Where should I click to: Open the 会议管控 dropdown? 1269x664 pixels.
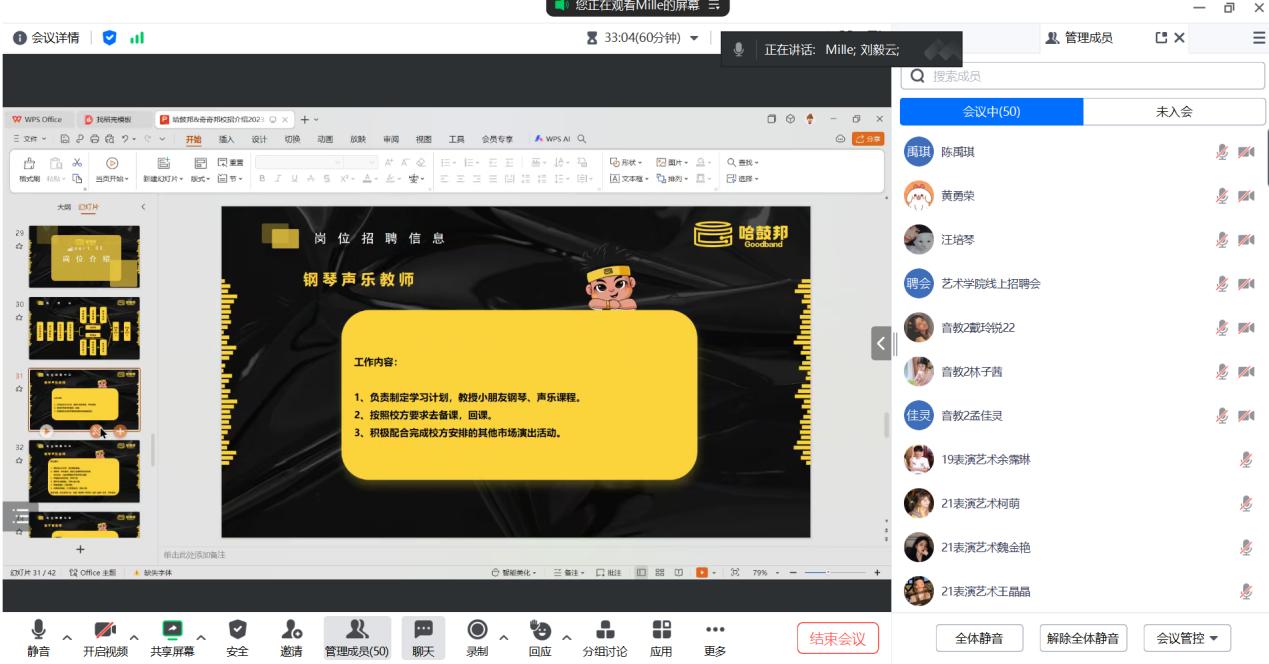coord(1186,638)
